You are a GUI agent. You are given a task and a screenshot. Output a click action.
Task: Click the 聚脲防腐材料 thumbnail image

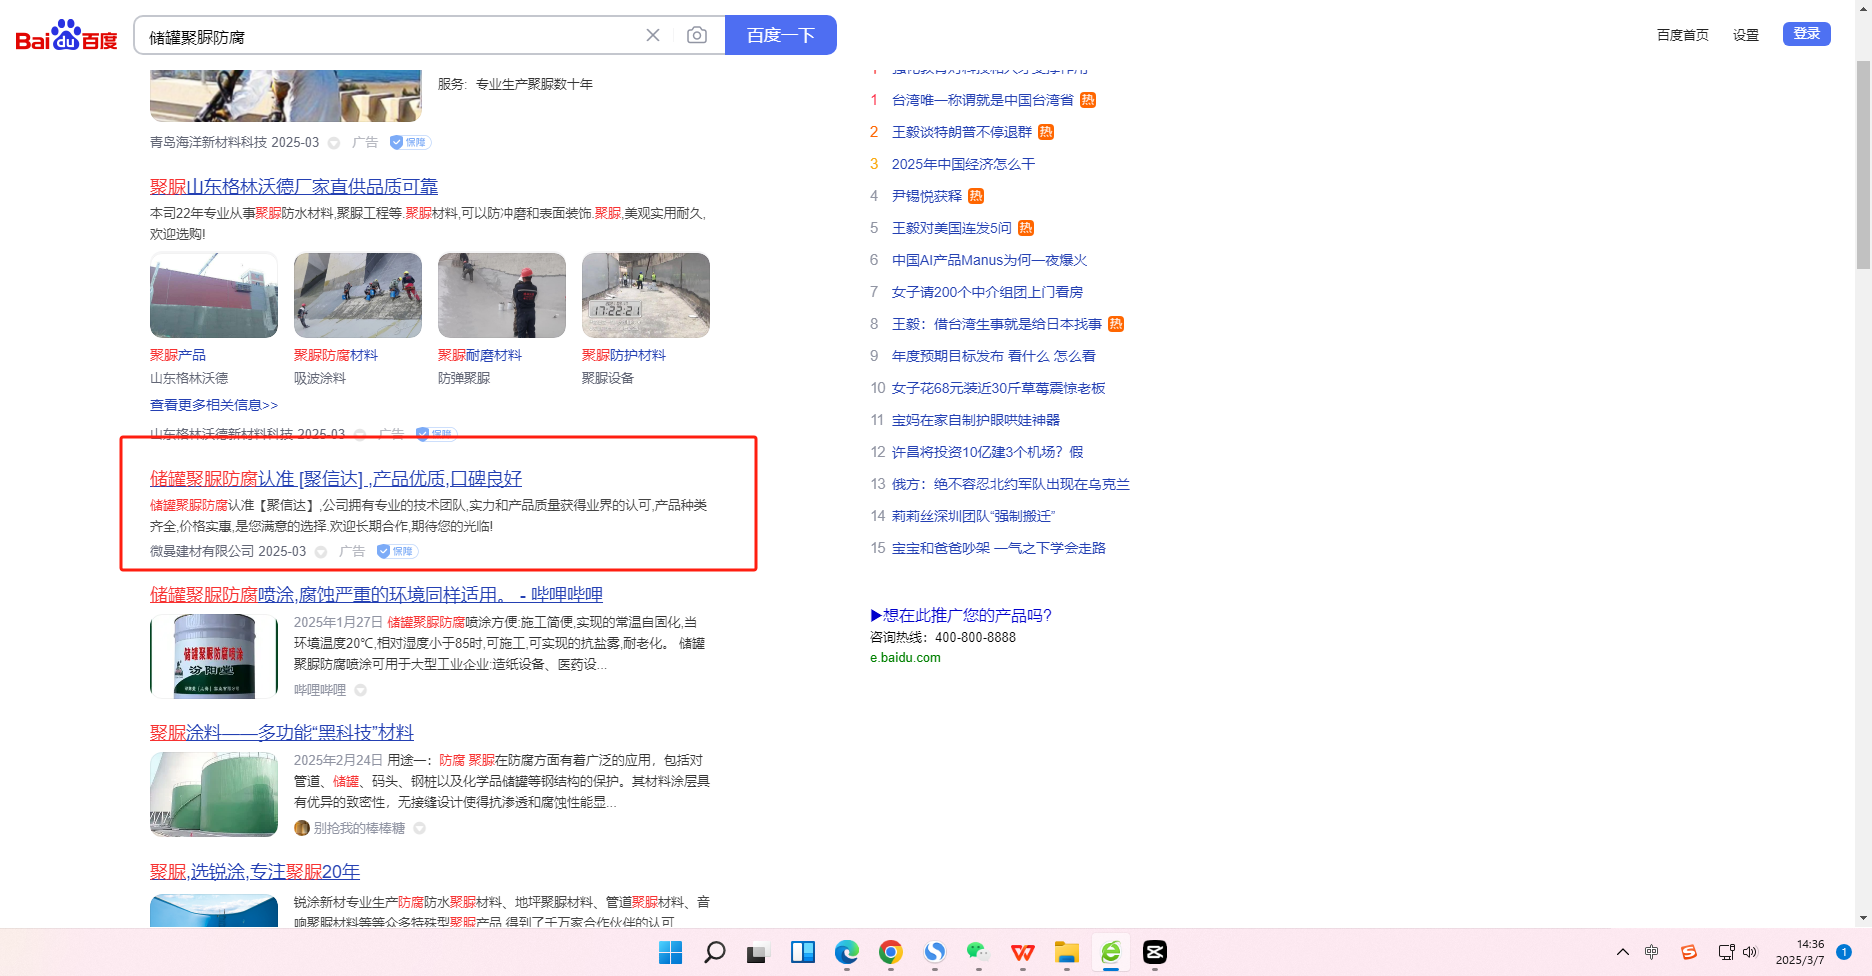coord(358,295)
